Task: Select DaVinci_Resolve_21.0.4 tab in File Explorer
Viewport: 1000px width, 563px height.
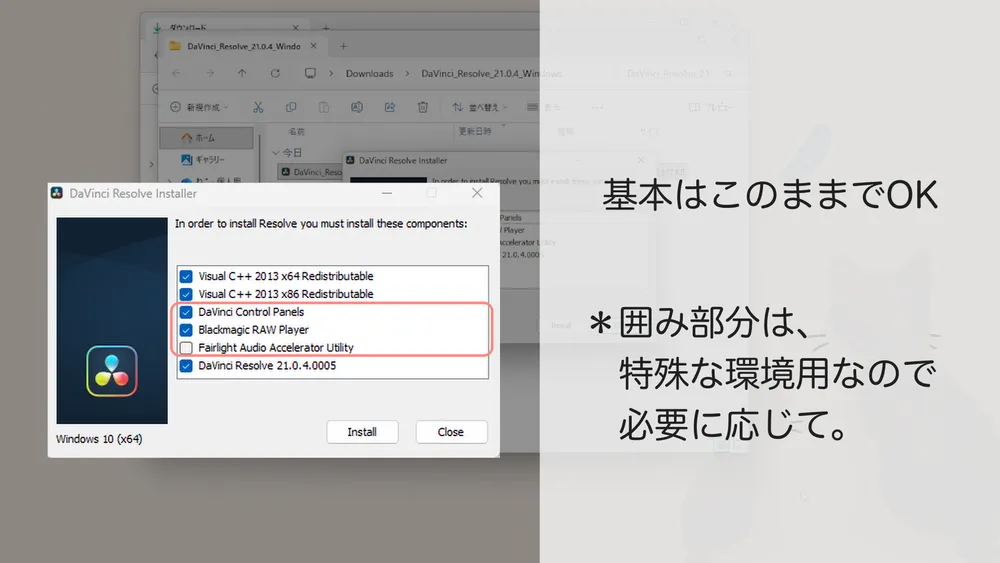Action: [x=244, y=47]
